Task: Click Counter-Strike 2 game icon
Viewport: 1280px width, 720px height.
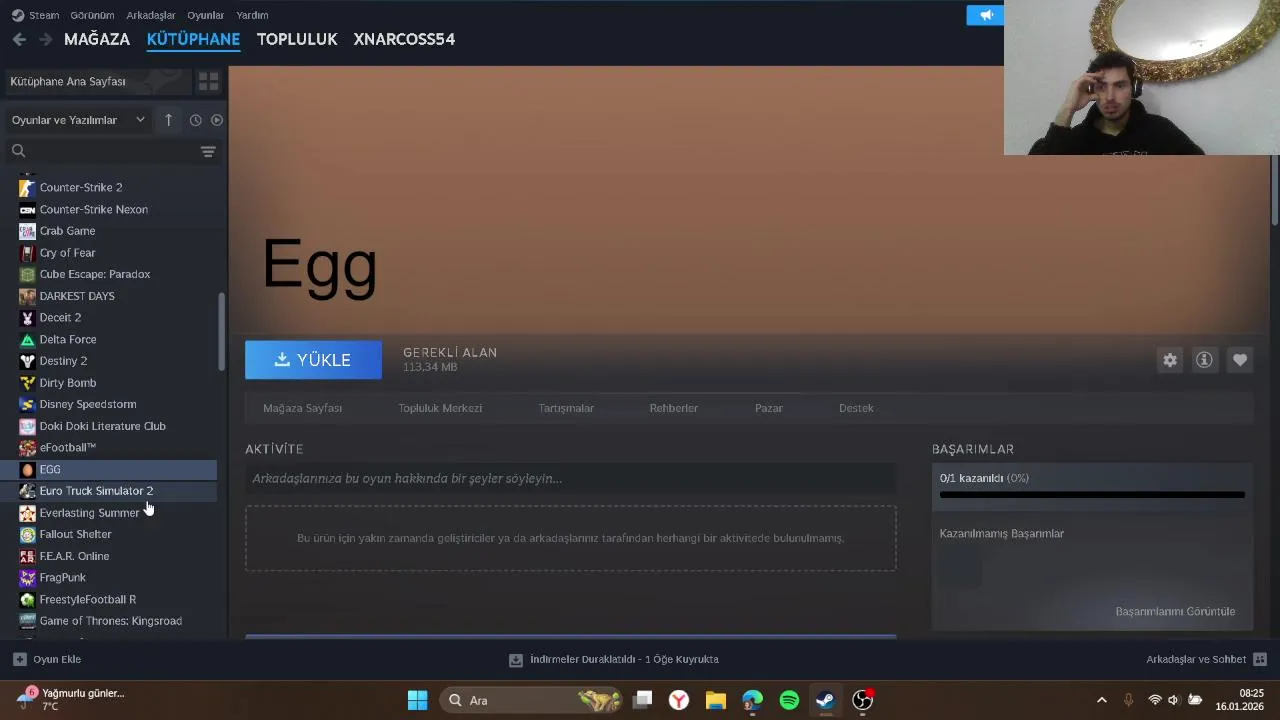Action: pos(27,187)
